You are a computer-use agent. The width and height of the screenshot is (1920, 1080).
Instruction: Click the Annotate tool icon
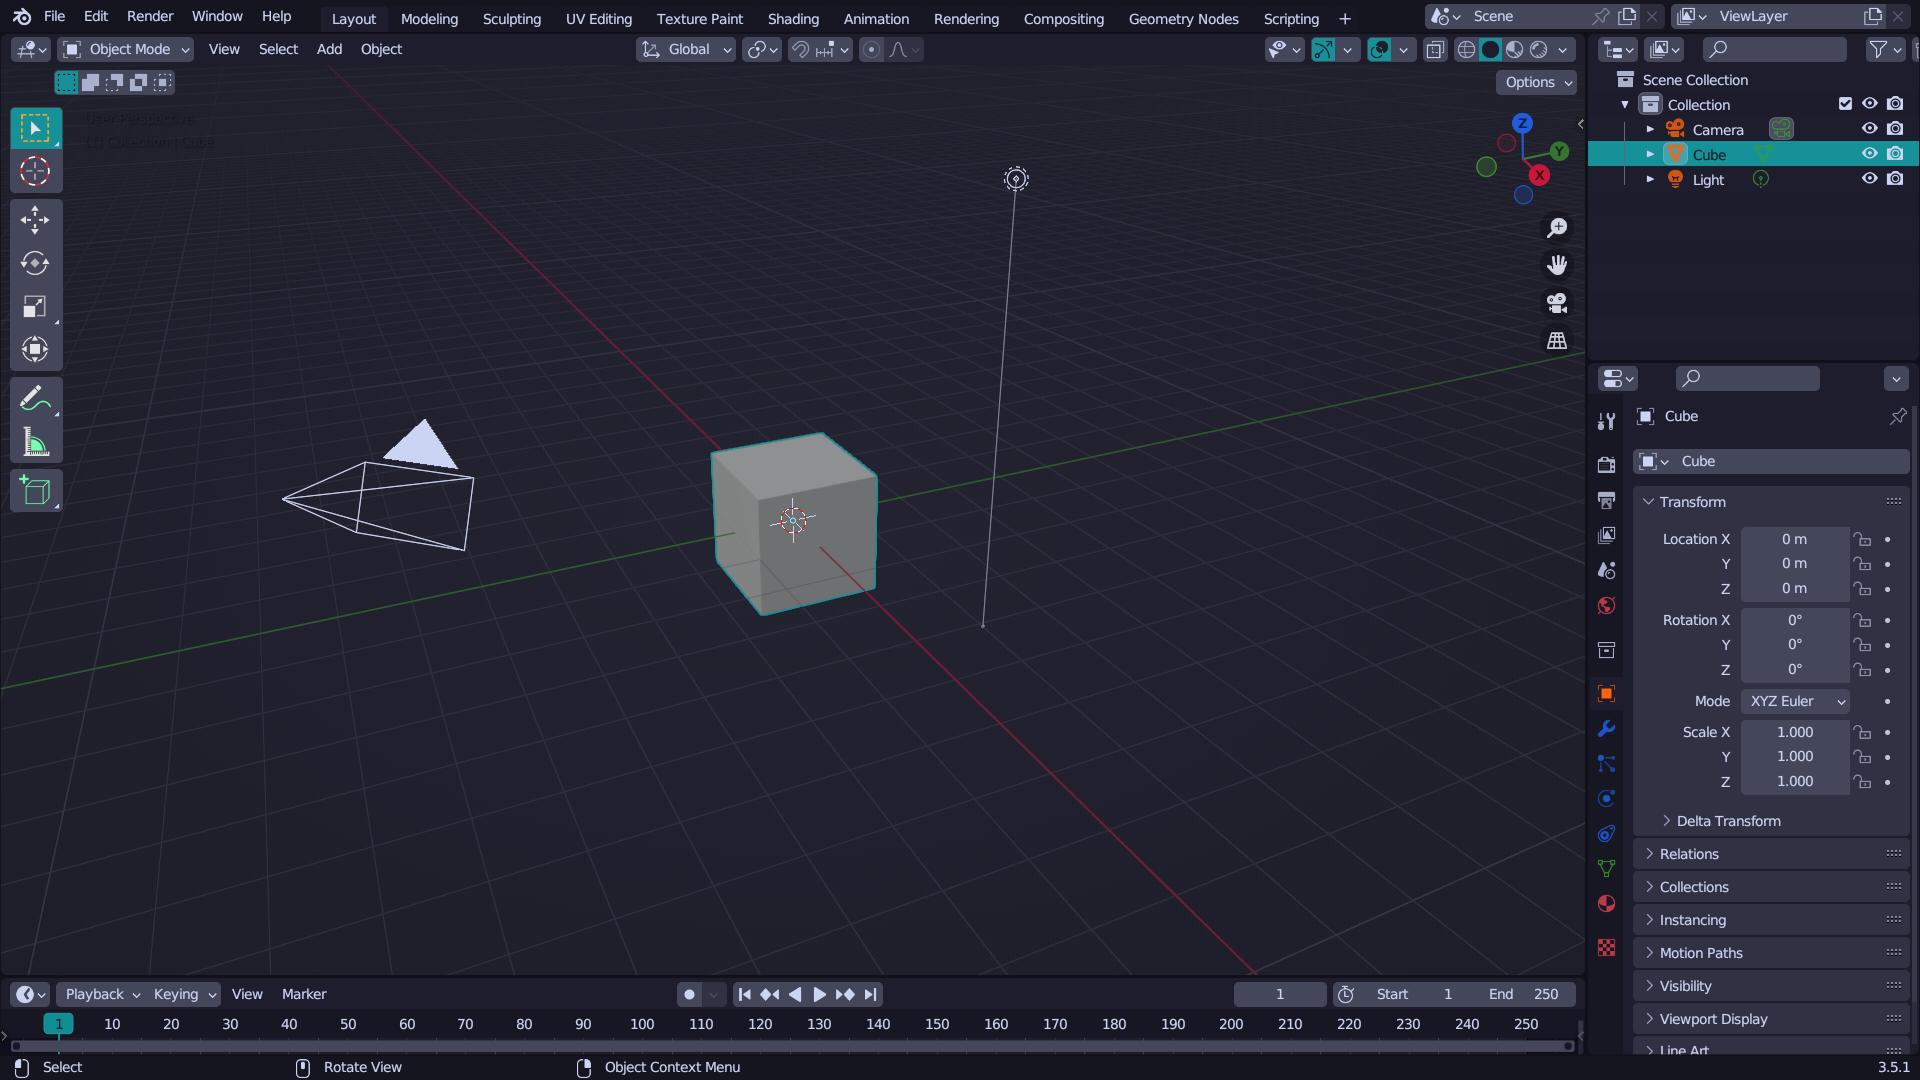click(x=36, y=400)
